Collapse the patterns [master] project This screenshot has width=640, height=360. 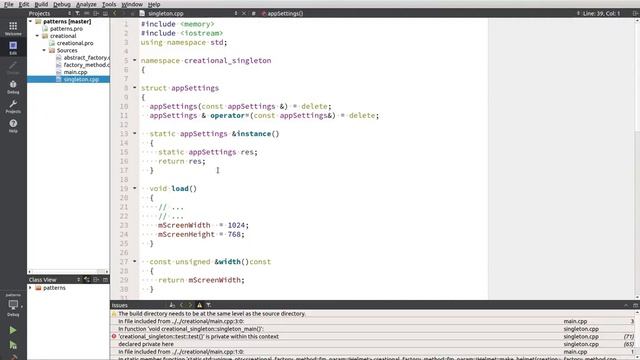31,21
